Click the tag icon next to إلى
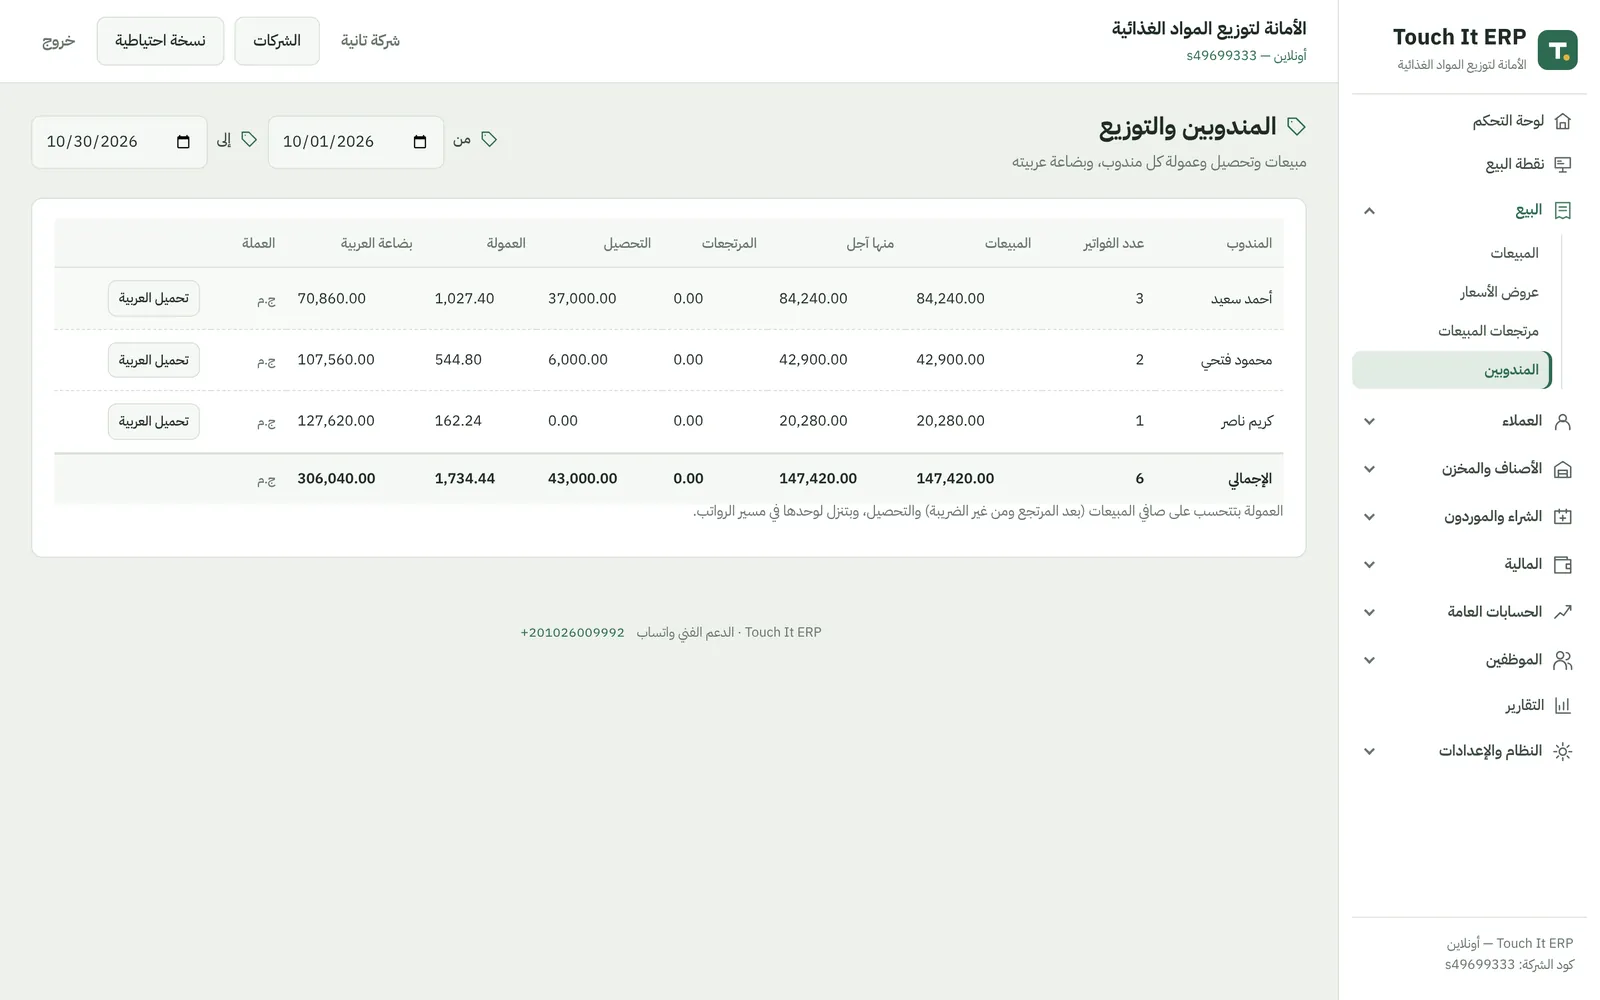This screenshot has height=1000, width=1600. point(249,139)
